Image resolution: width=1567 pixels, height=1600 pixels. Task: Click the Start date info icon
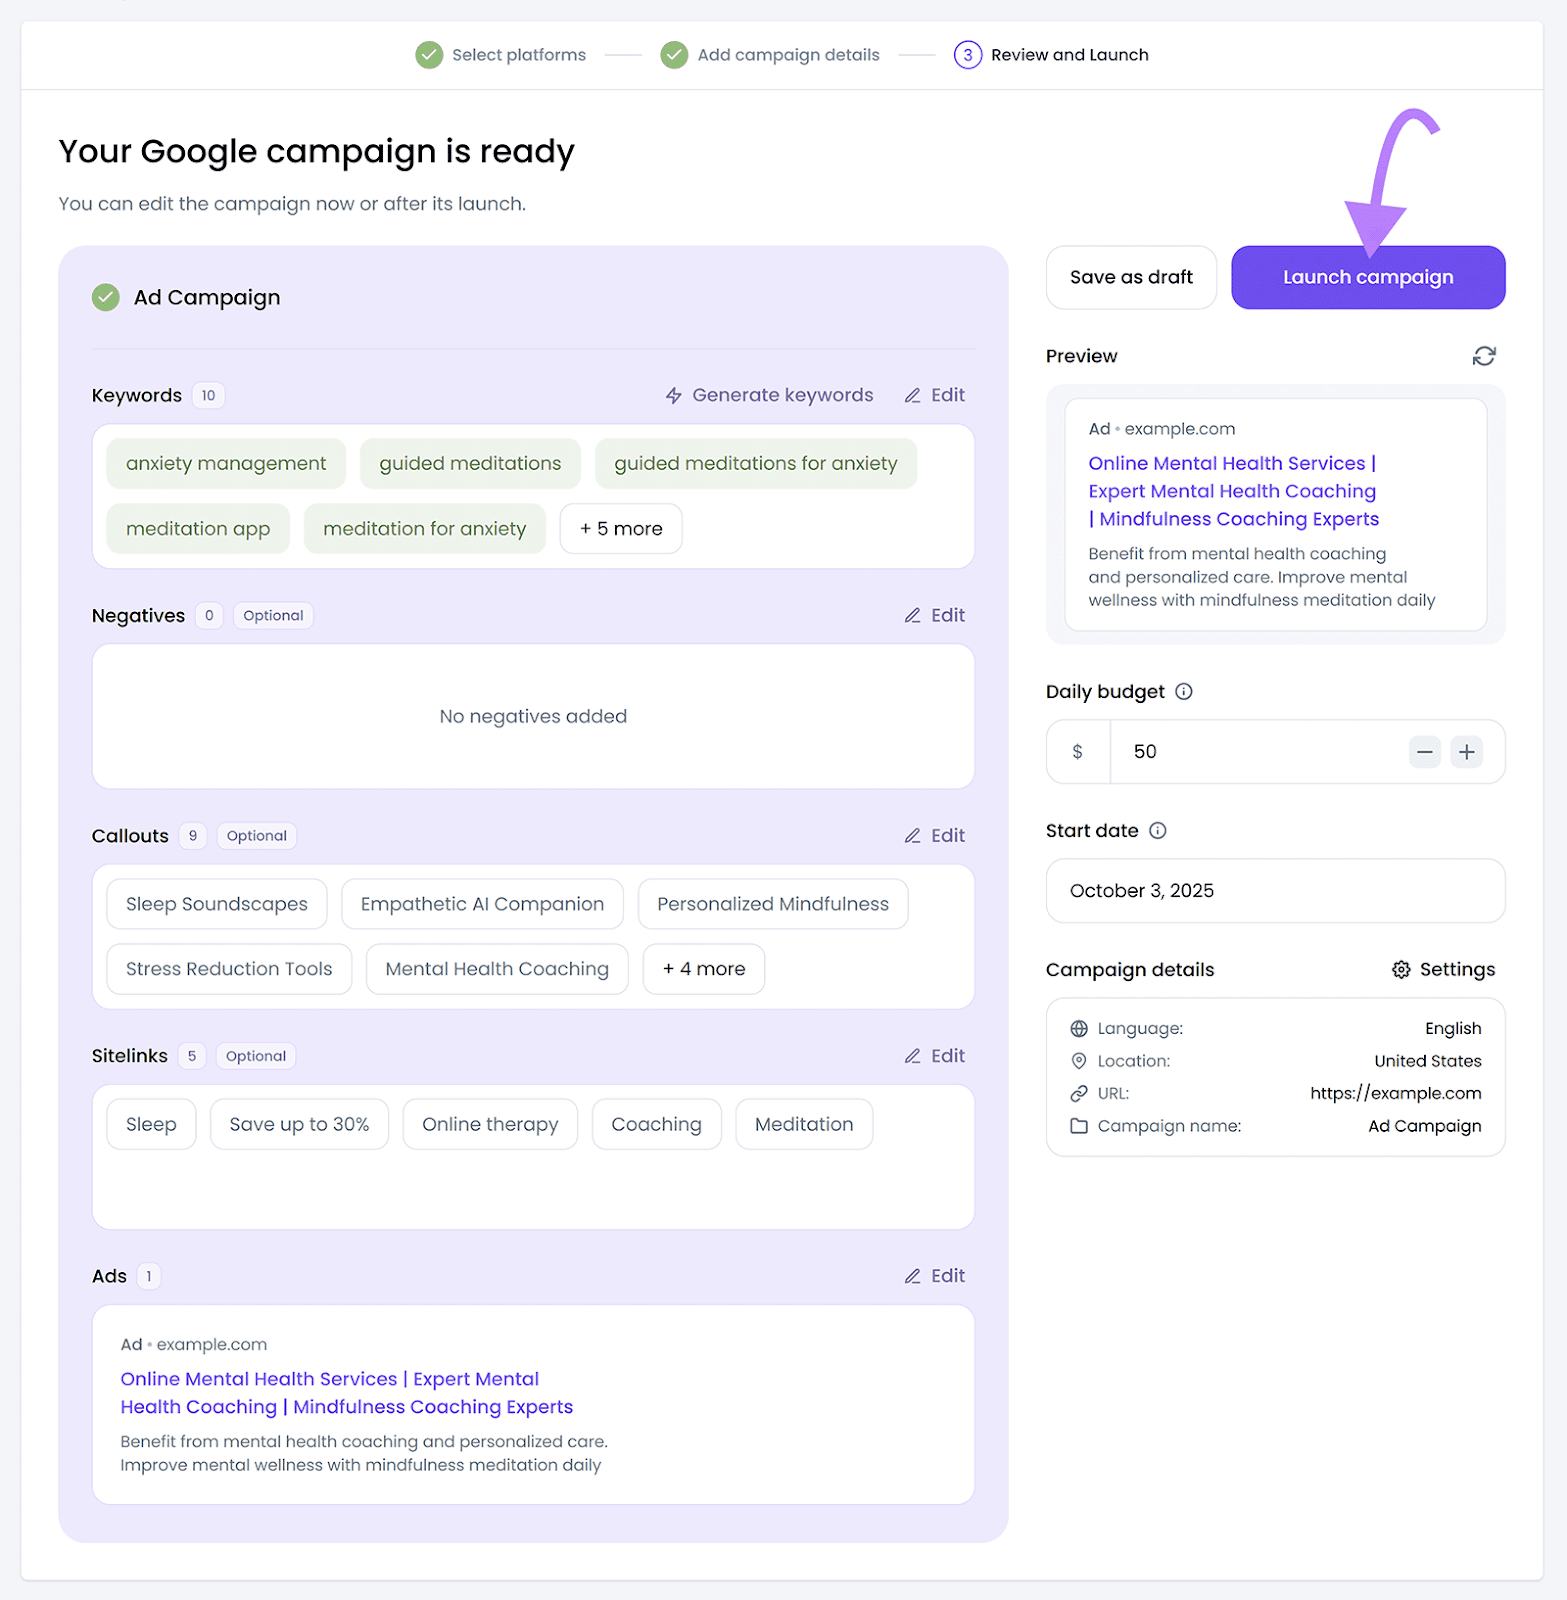pos(1157,830)
